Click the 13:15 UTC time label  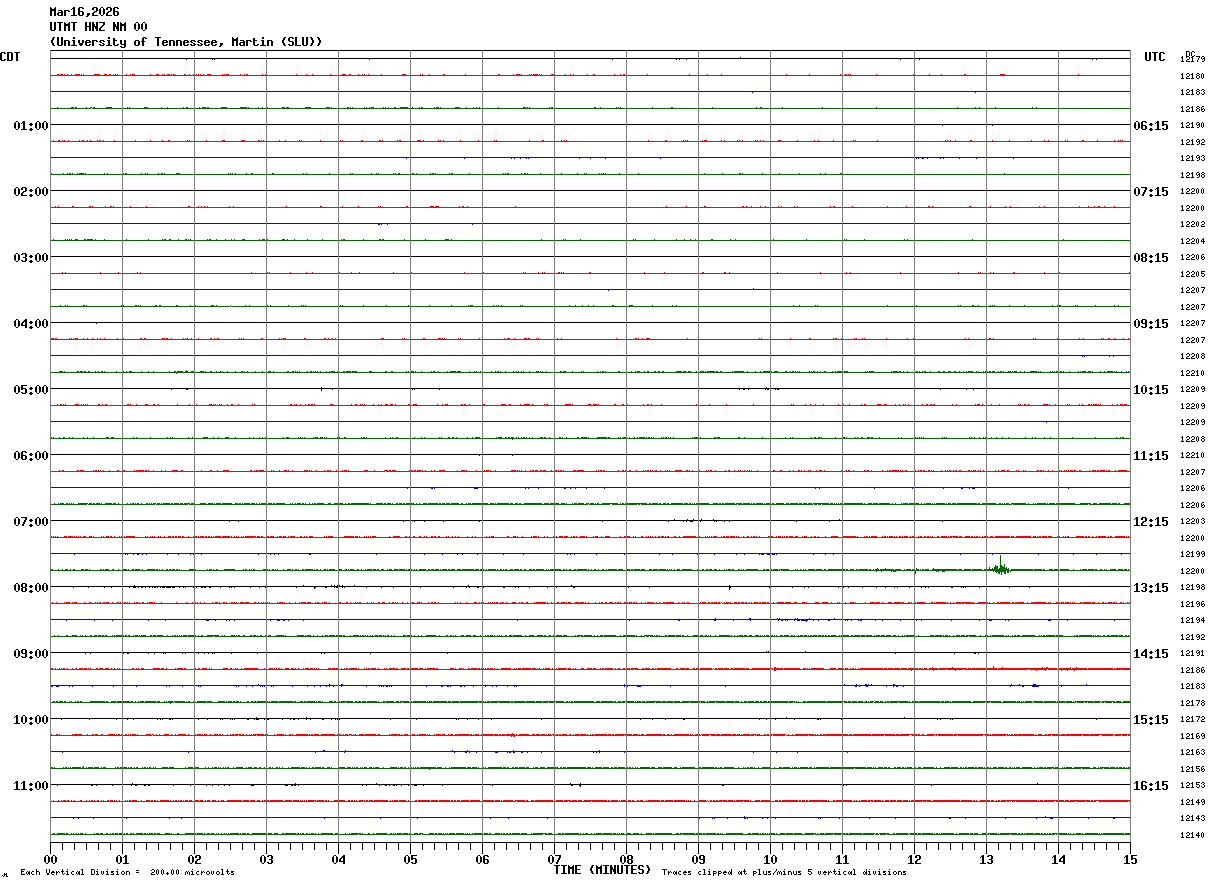click(x=1150, y=587)
